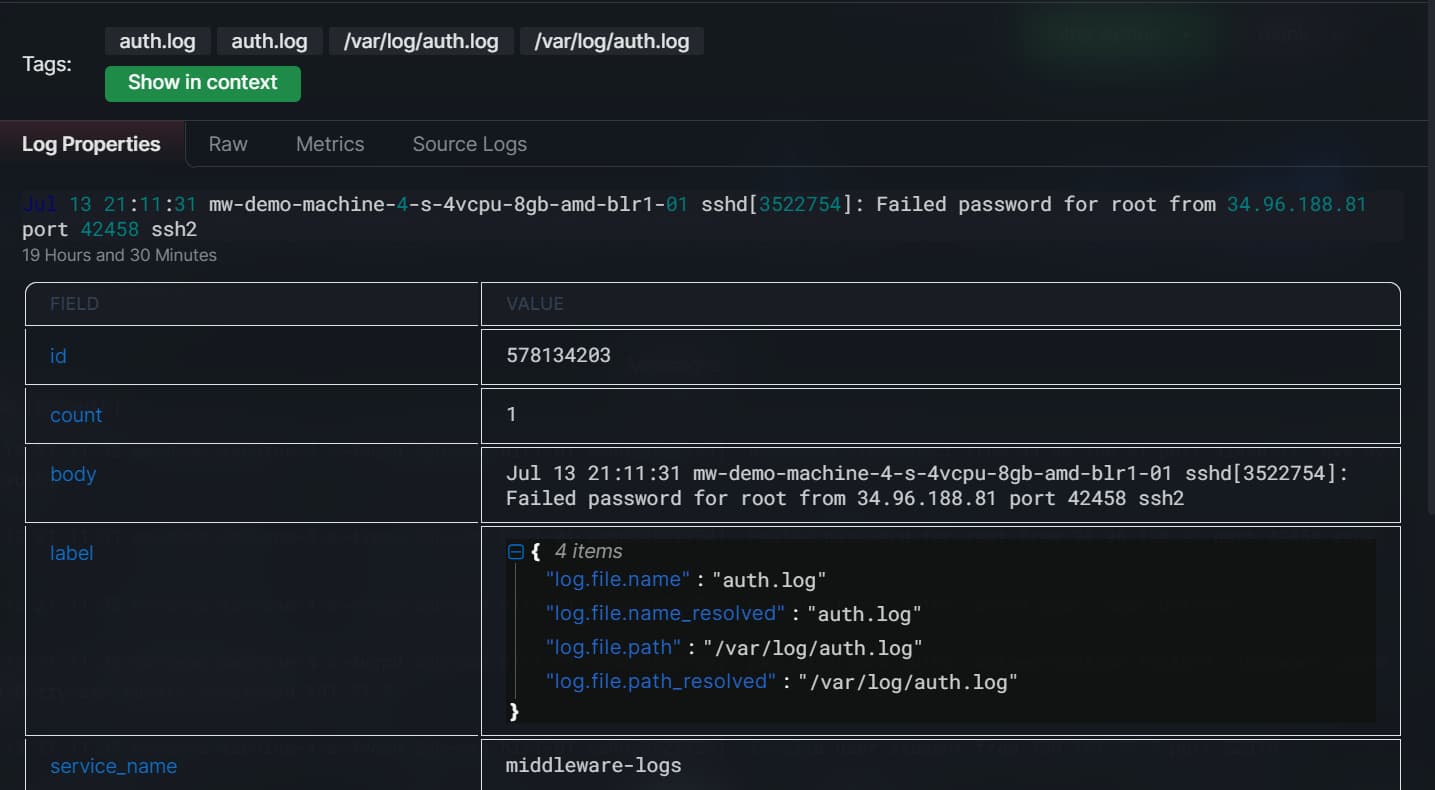Expand the body field details
This screenshot has width=1435, height=790.
(x=73, y=475)
